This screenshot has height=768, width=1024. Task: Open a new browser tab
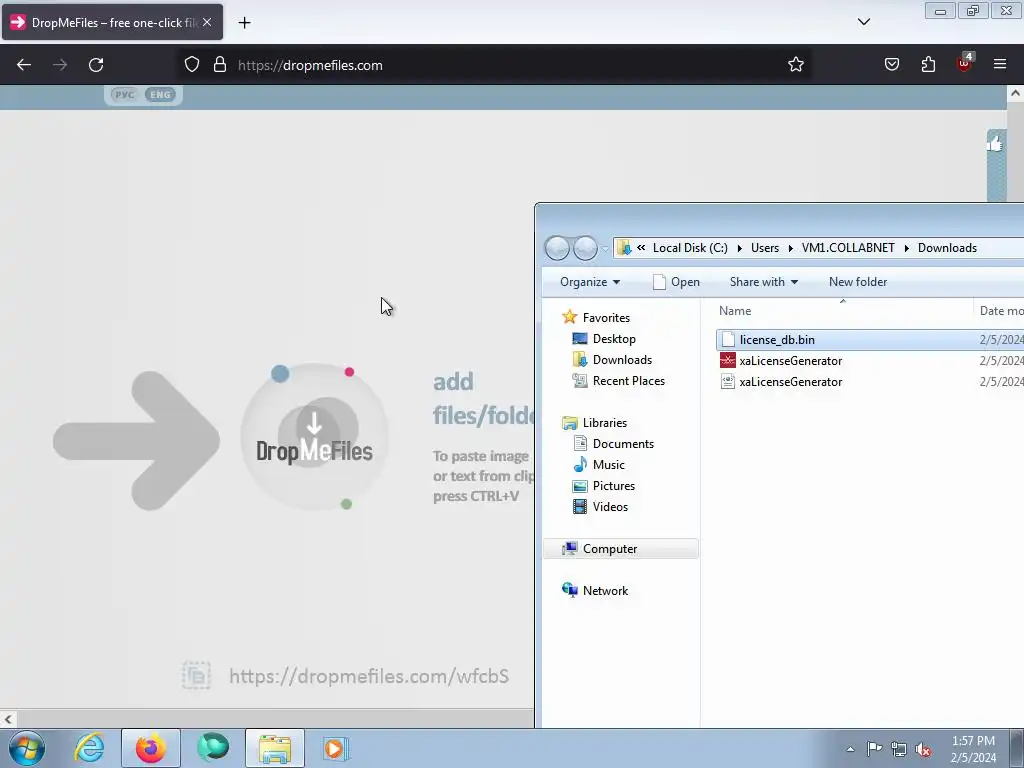244,23
